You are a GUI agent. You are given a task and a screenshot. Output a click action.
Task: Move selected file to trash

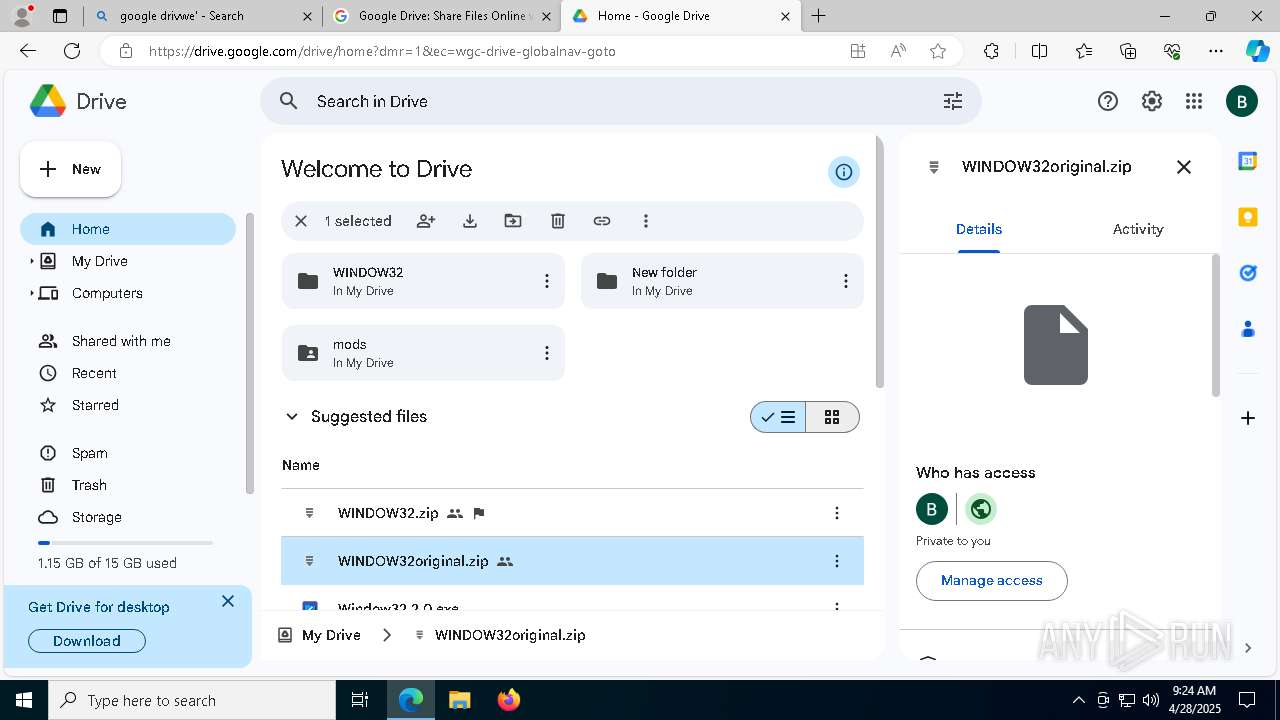pos(558,221)
